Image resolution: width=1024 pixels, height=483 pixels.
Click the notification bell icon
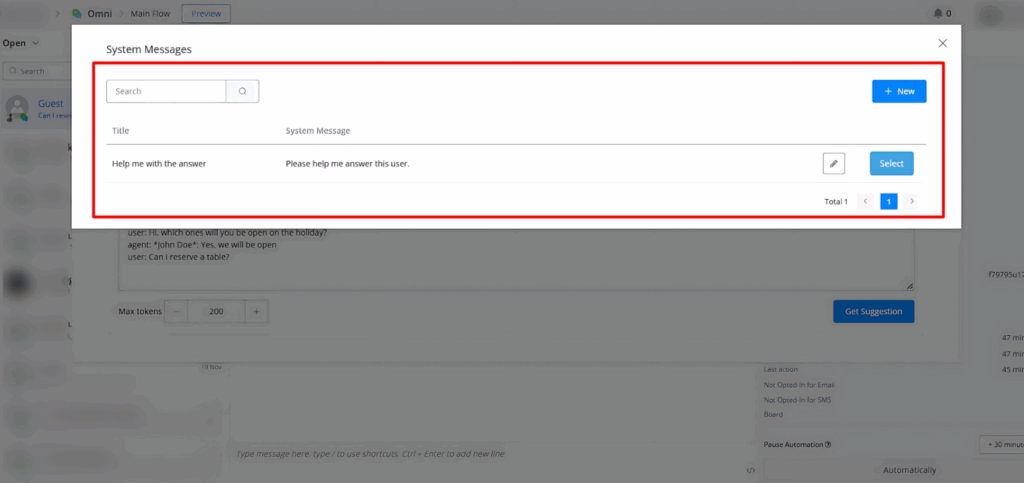point(936,14)
